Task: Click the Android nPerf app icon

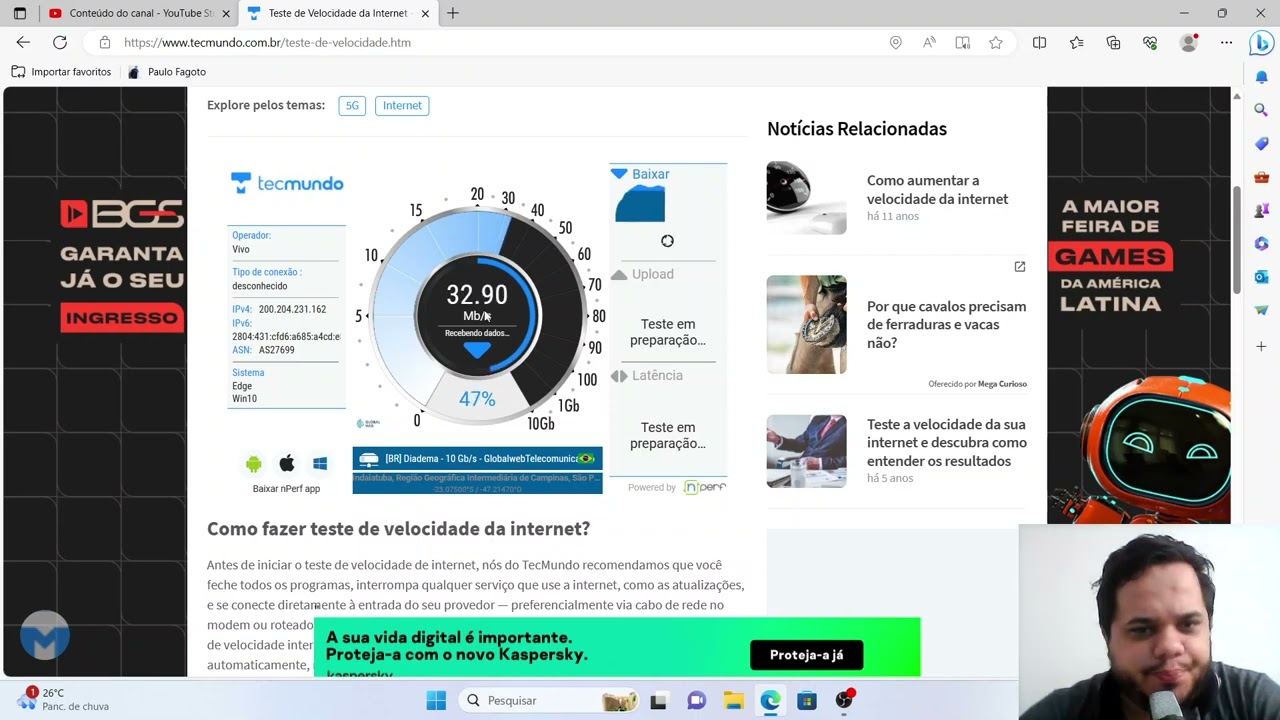Action: pyautogui.click(x=254, y=464)
